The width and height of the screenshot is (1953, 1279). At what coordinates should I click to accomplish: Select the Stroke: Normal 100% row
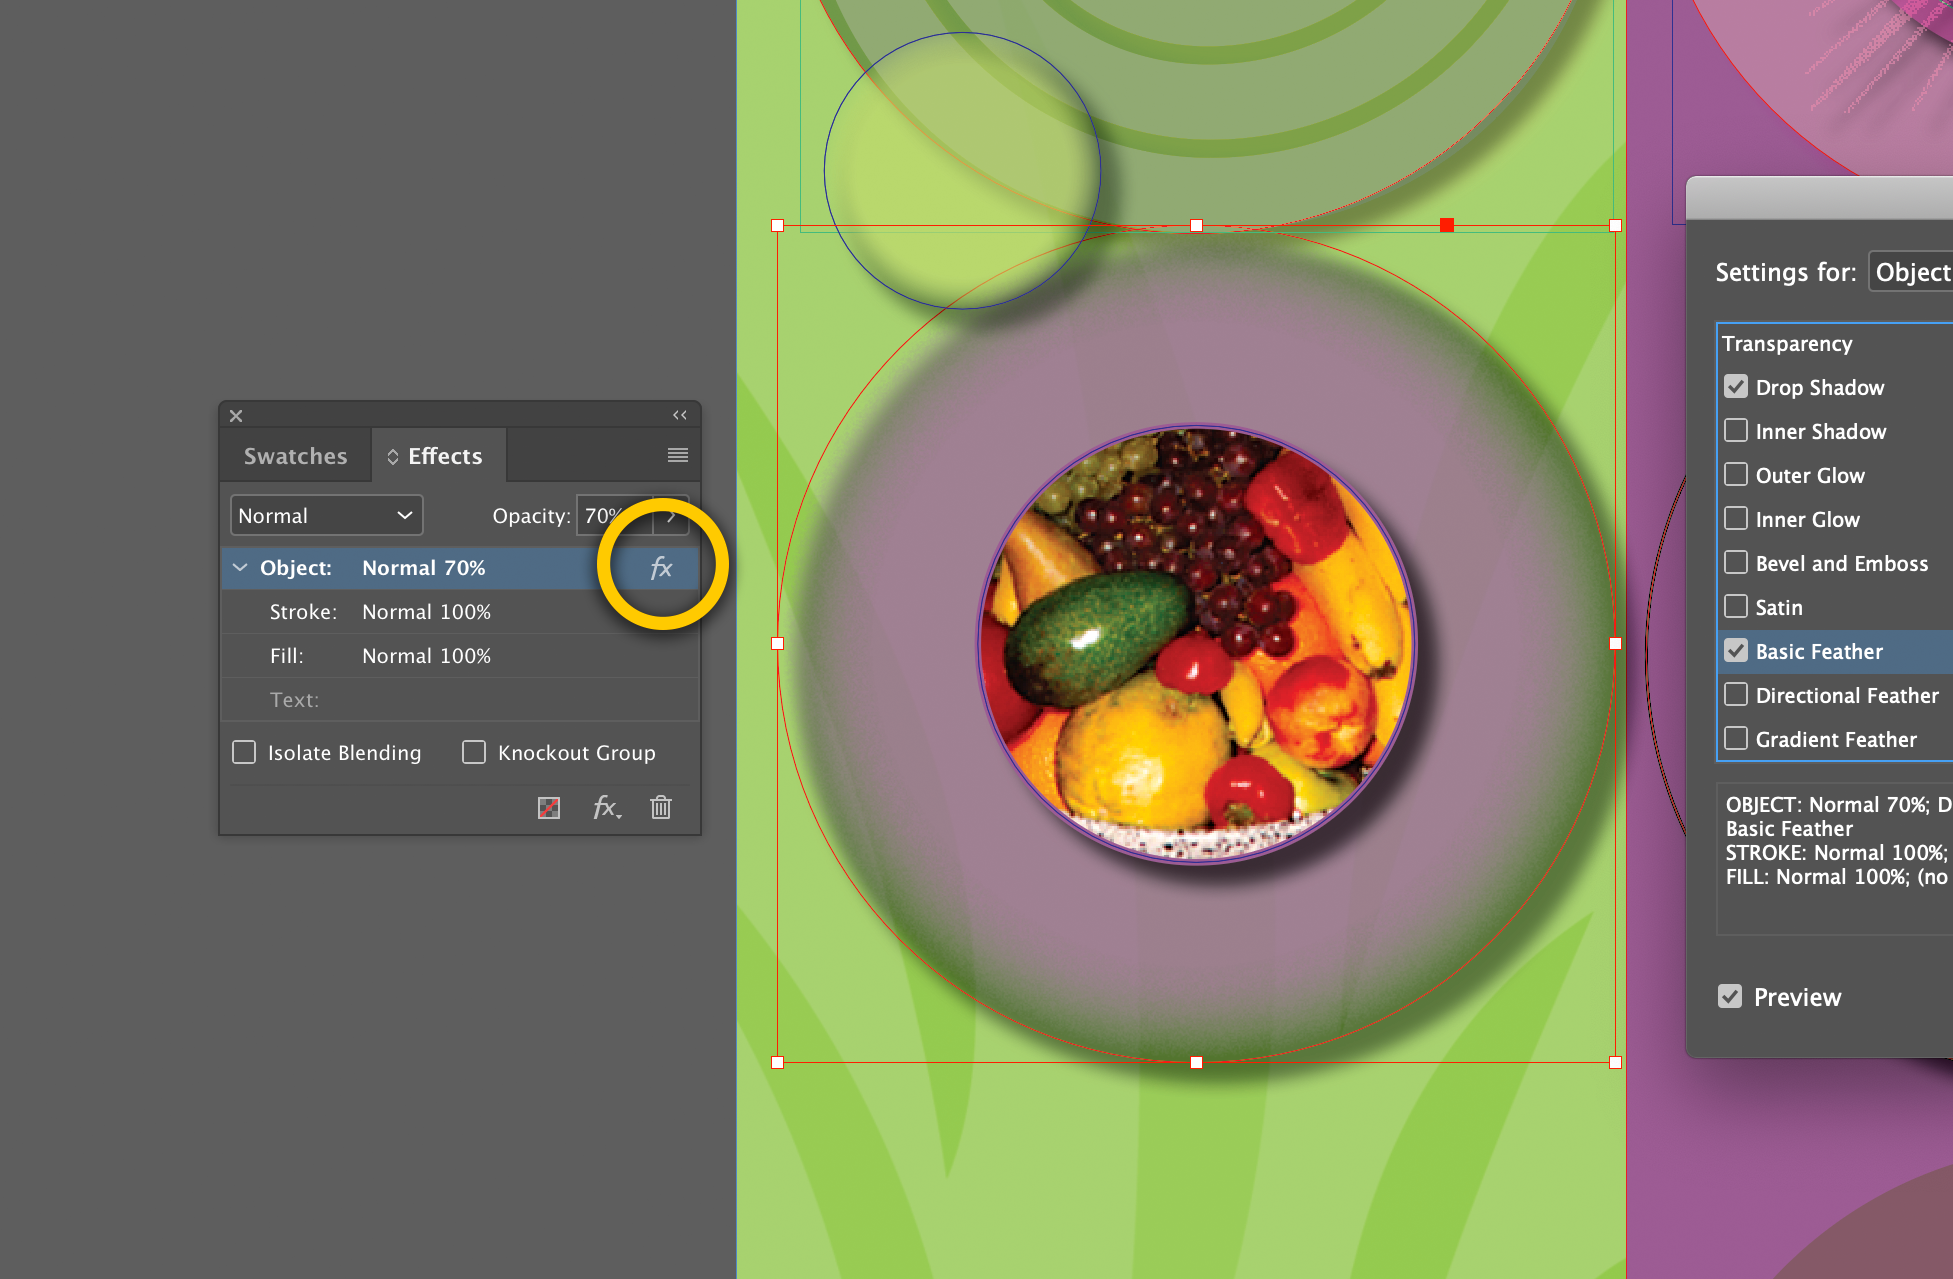click(460, 611)
